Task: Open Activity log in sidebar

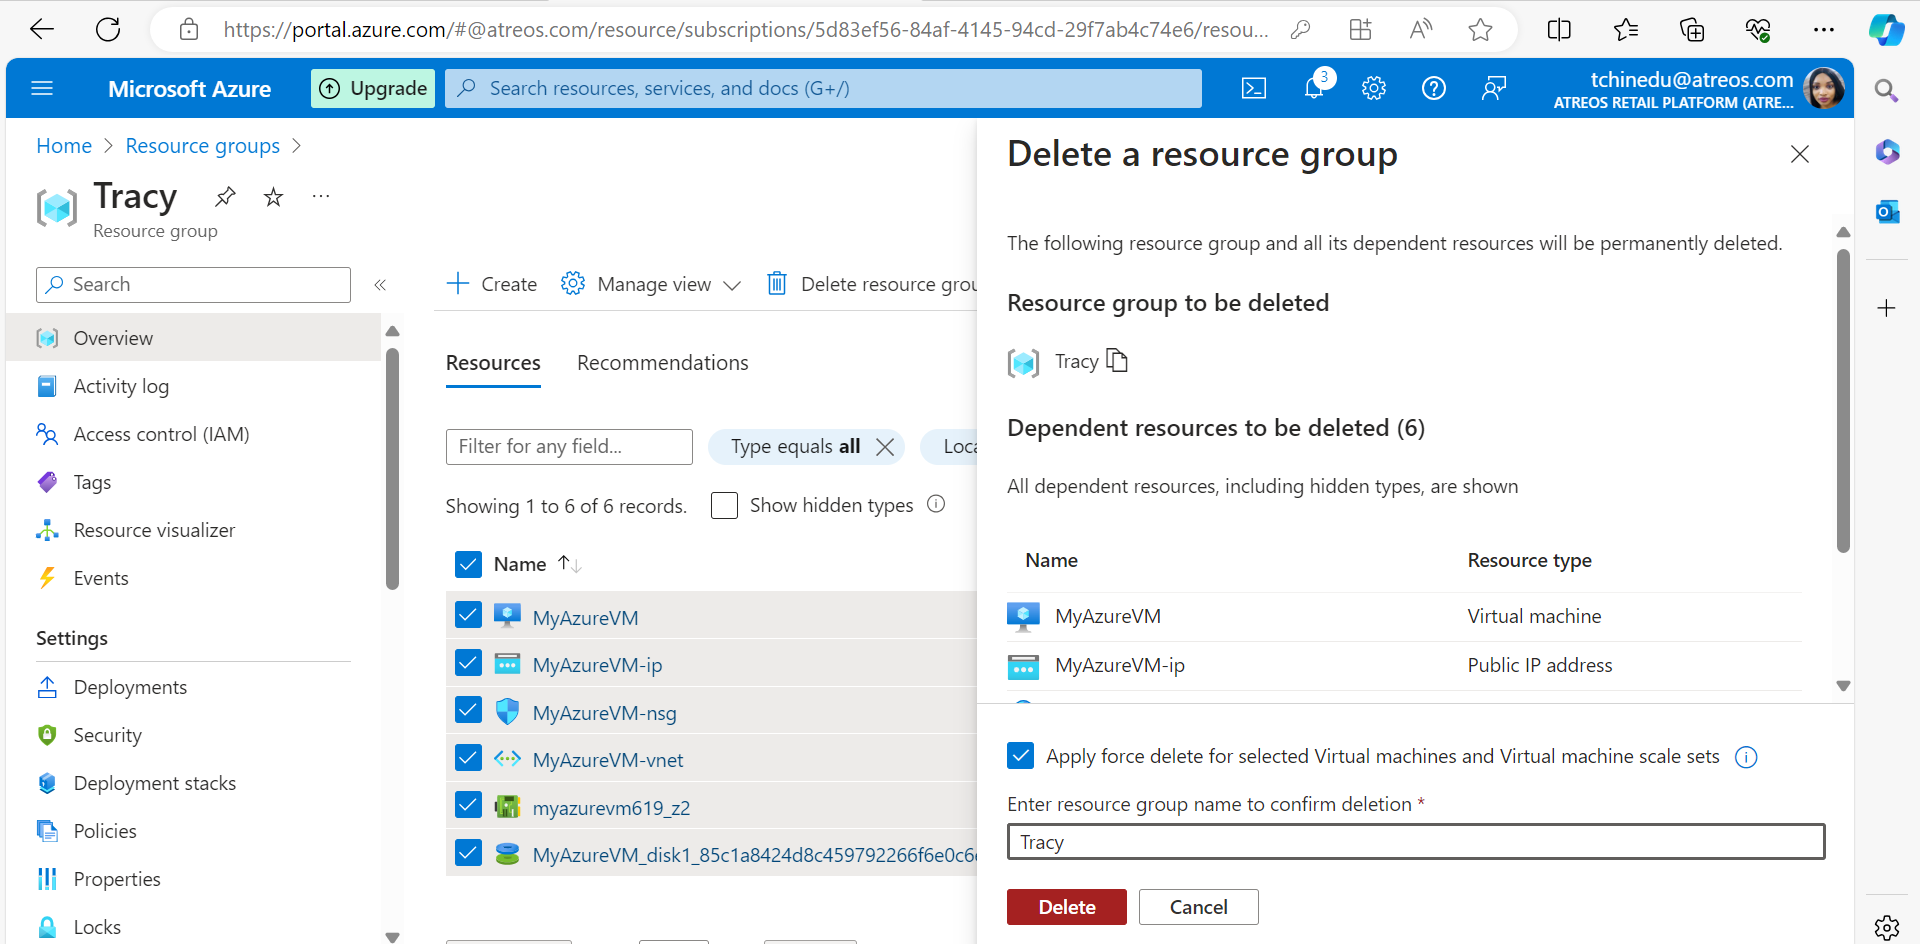Action: pyautogui.click(x=121, y=386)
